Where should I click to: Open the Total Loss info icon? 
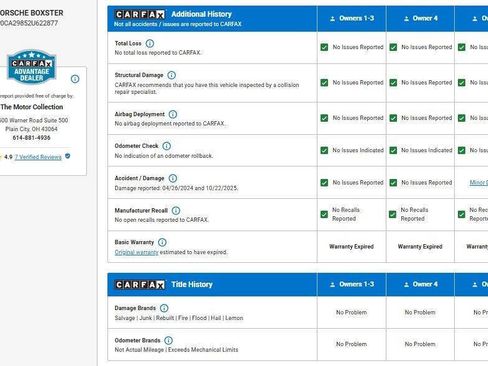(x=150, y=43)
